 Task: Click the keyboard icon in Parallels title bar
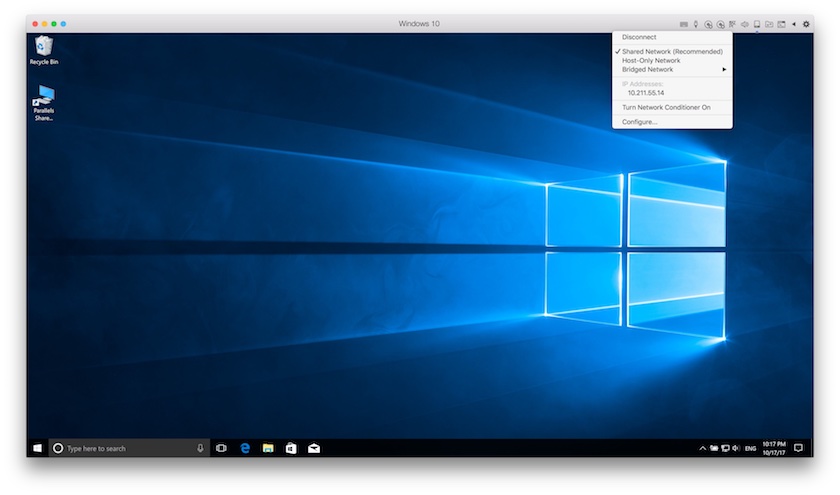pyautogui.click(x=684, y=24)
